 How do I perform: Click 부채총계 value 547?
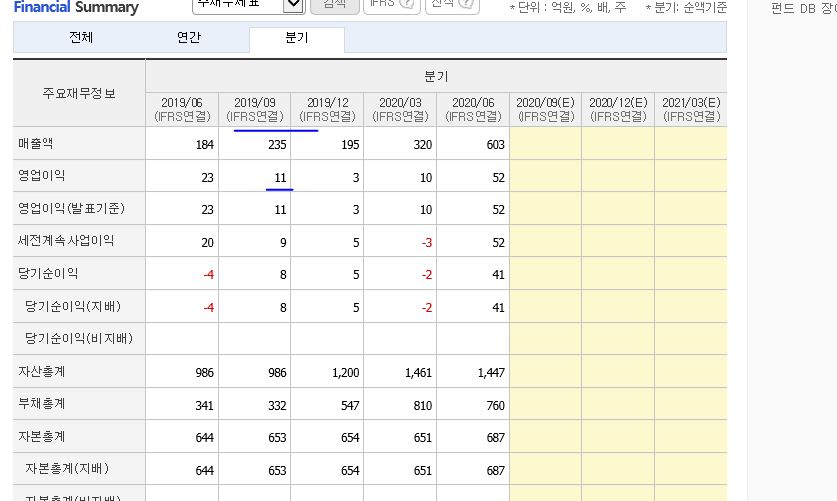coord(350,405)
